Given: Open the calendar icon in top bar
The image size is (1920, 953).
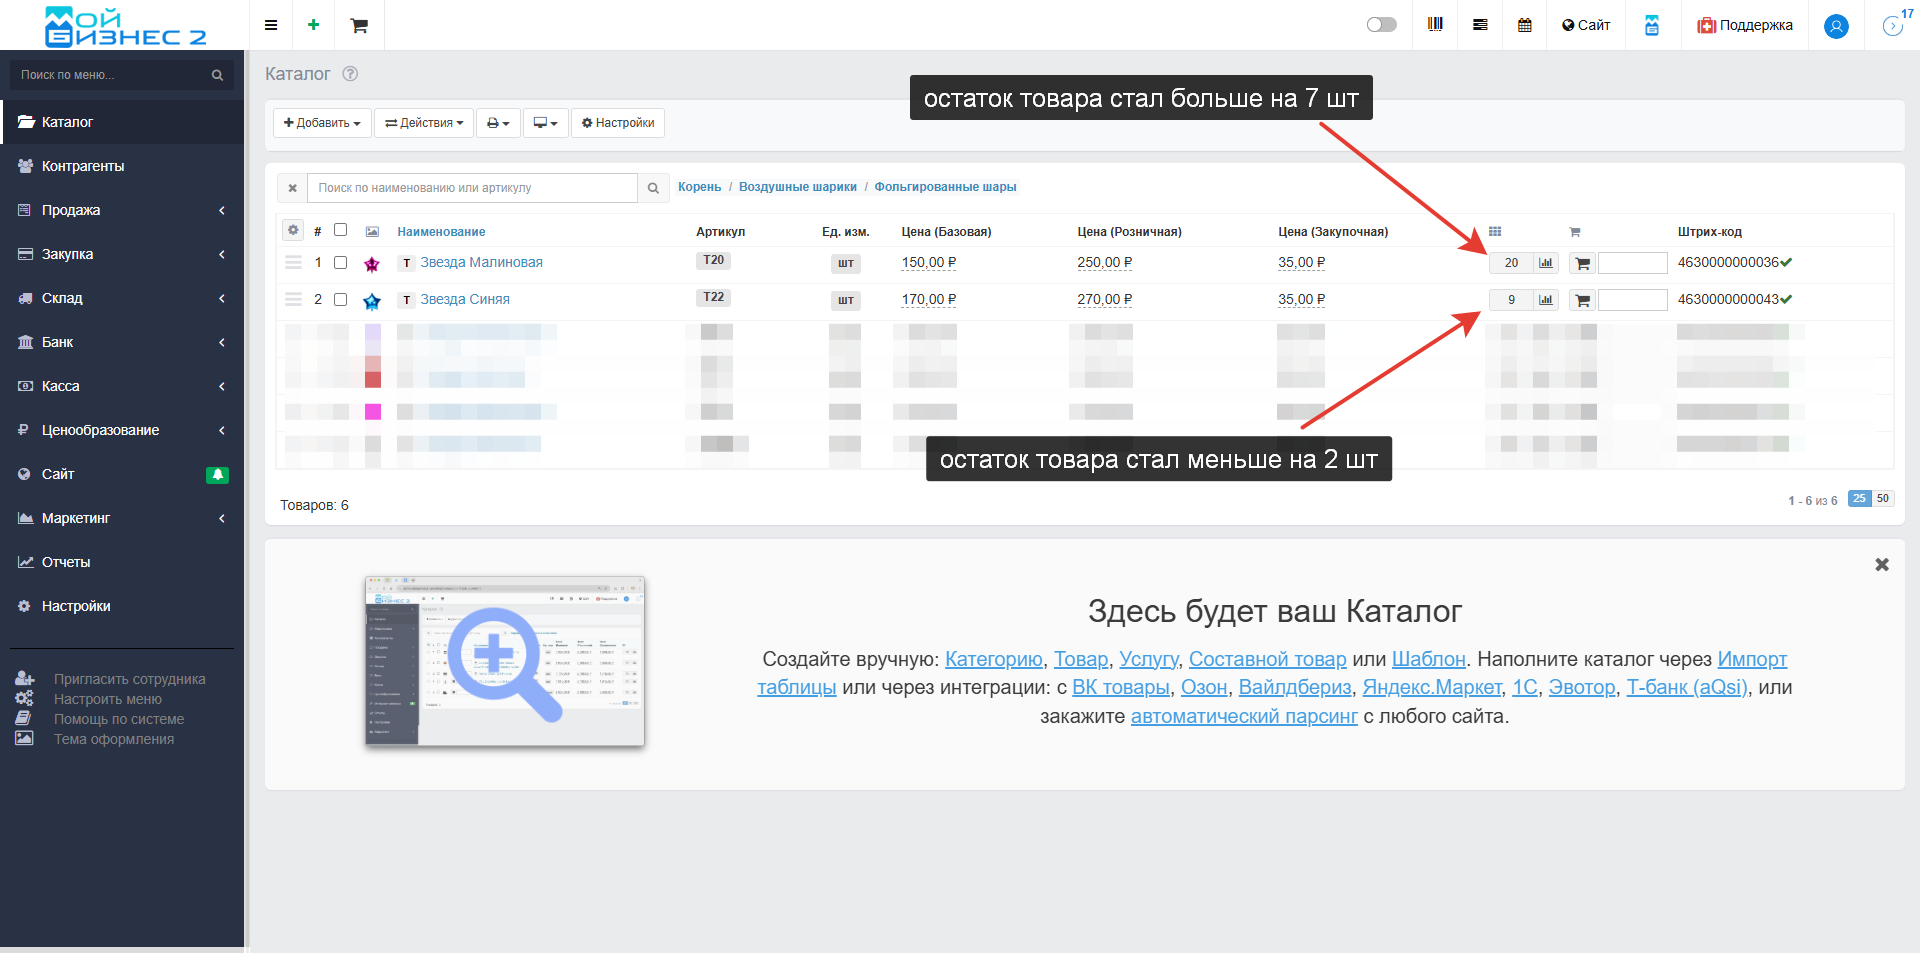Looking at the screenshot, I should (x=1524, y=25).
